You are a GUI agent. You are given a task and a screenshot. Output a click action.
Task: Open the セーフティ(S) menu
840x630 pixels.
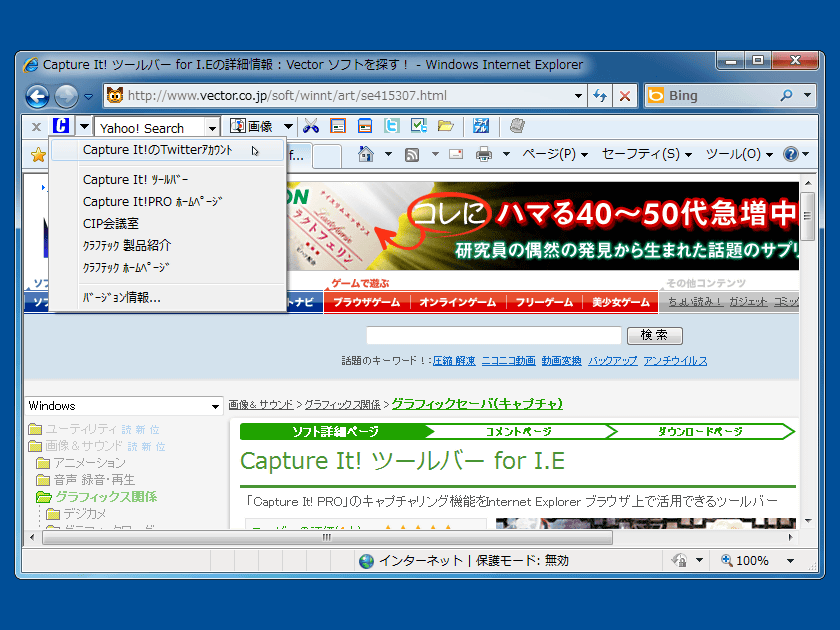(x=647, y=154)
